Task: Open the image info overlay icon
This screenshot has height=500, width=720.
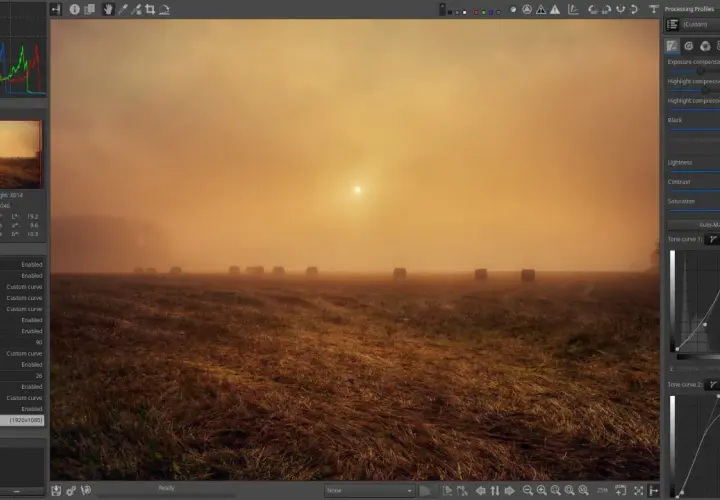Action: pos(74,9)
